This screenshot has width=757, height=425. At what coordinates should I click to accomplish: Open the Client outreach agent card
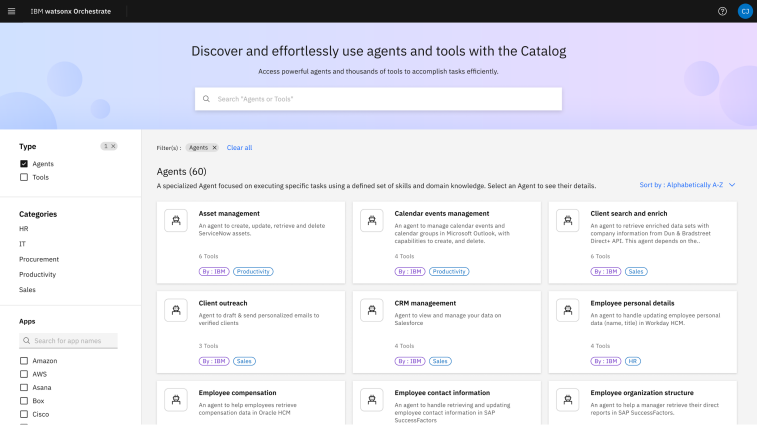click(x=250, y=330)
